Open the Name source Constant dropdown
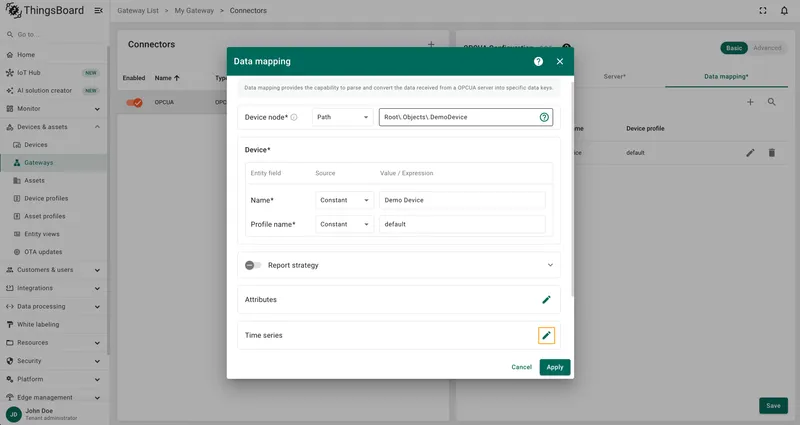The width and height of the screenshot is (800, 425). point(344,200)
